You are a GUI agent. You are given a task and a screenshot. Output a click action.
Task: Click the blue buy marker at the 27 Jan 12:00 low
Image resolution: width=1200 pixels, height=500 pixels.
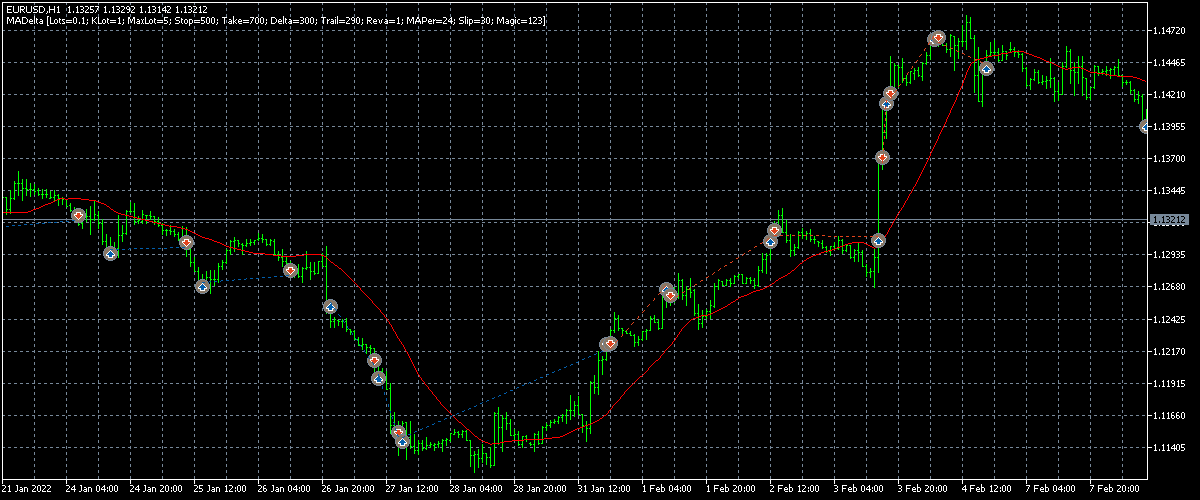[403, 441]
